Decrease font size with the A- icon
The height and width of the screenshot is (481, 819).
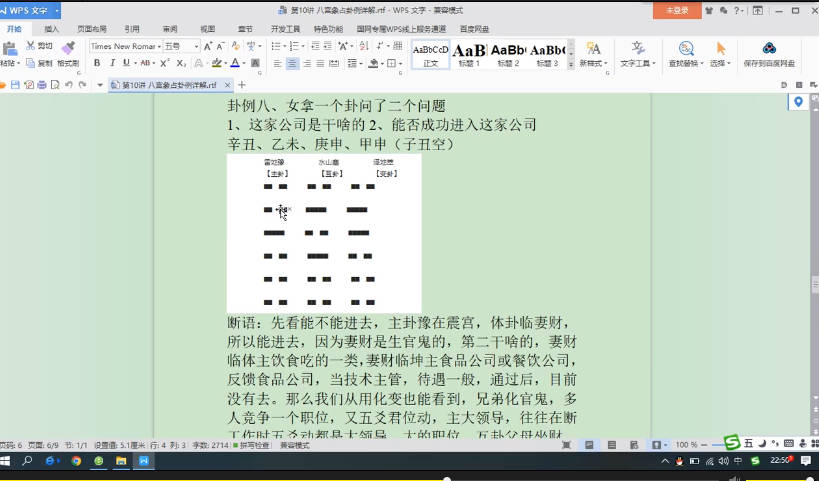[x=221, y=46]
